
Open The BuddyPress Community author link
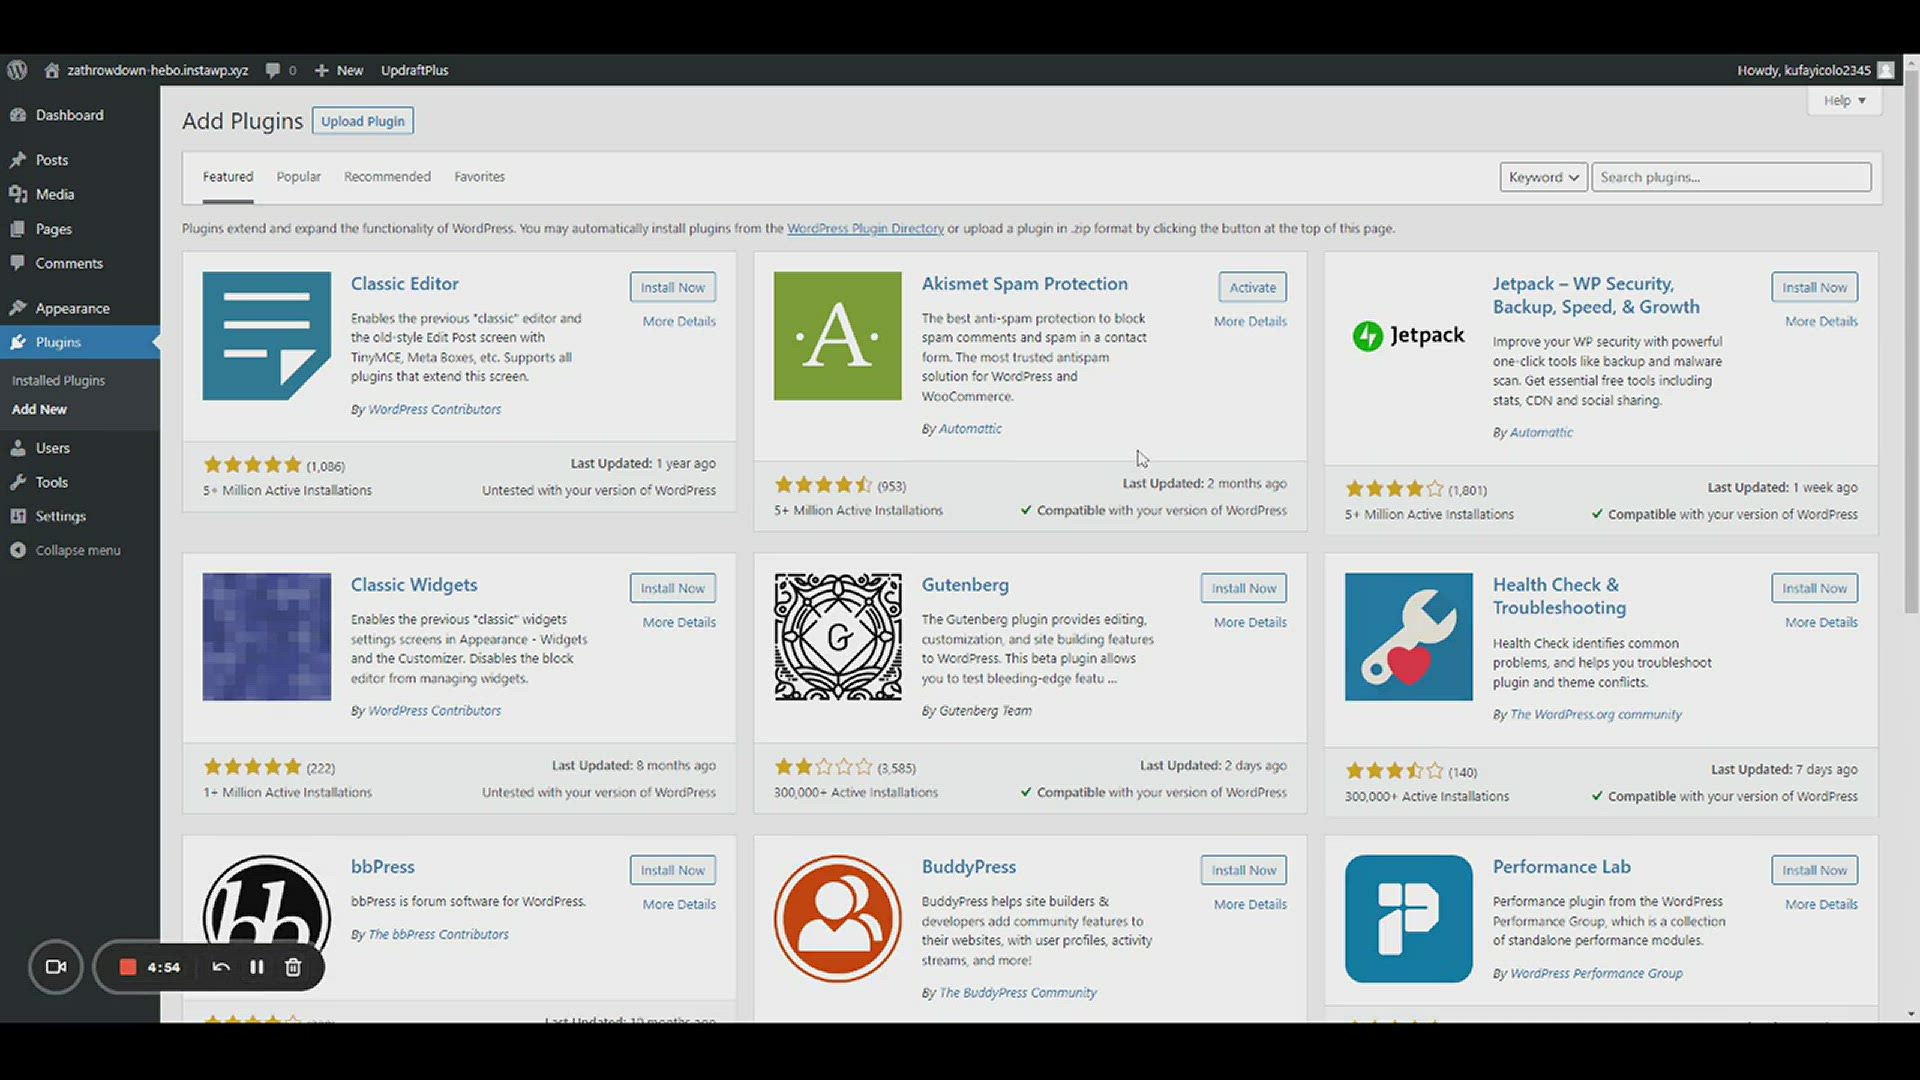point(1017,993)
